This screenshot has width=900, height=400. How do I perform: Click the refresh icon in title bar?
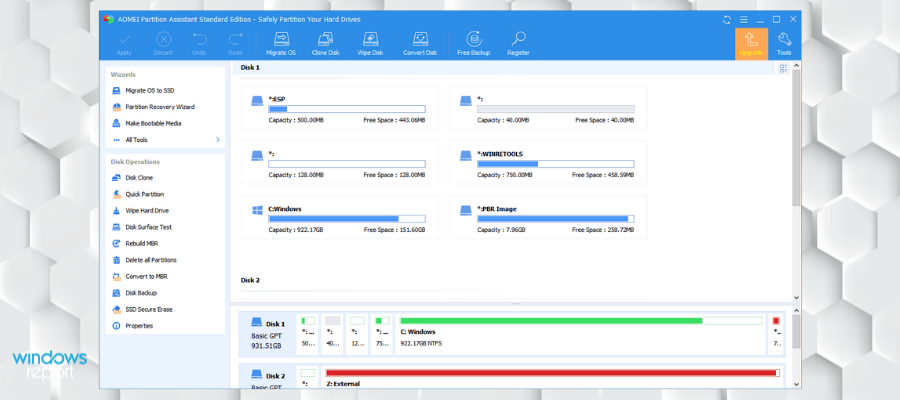coord(727,20)
